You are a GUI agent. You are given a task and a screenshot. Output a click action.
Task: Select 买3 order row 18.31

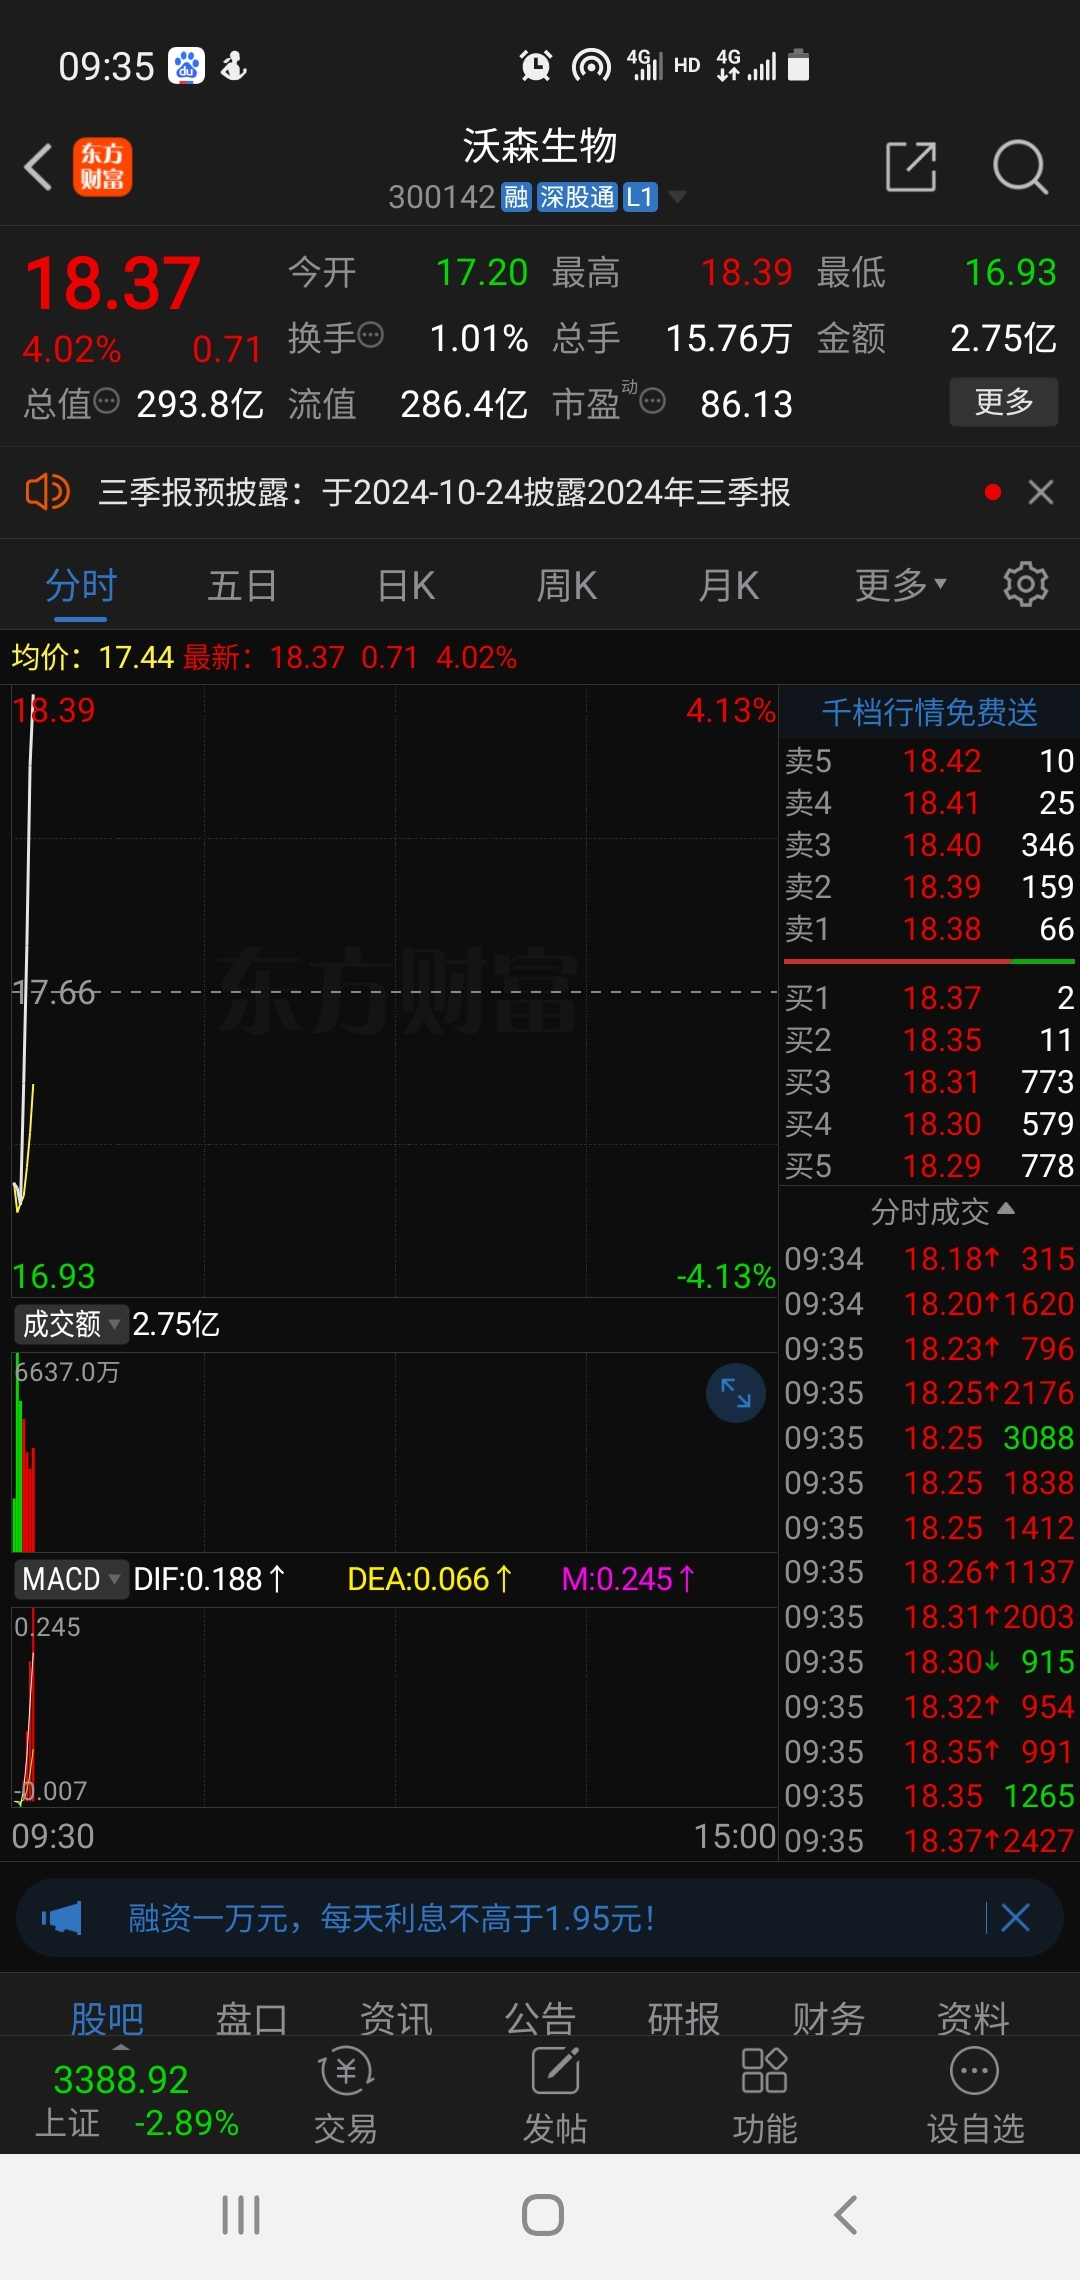tap(929, 1082)
